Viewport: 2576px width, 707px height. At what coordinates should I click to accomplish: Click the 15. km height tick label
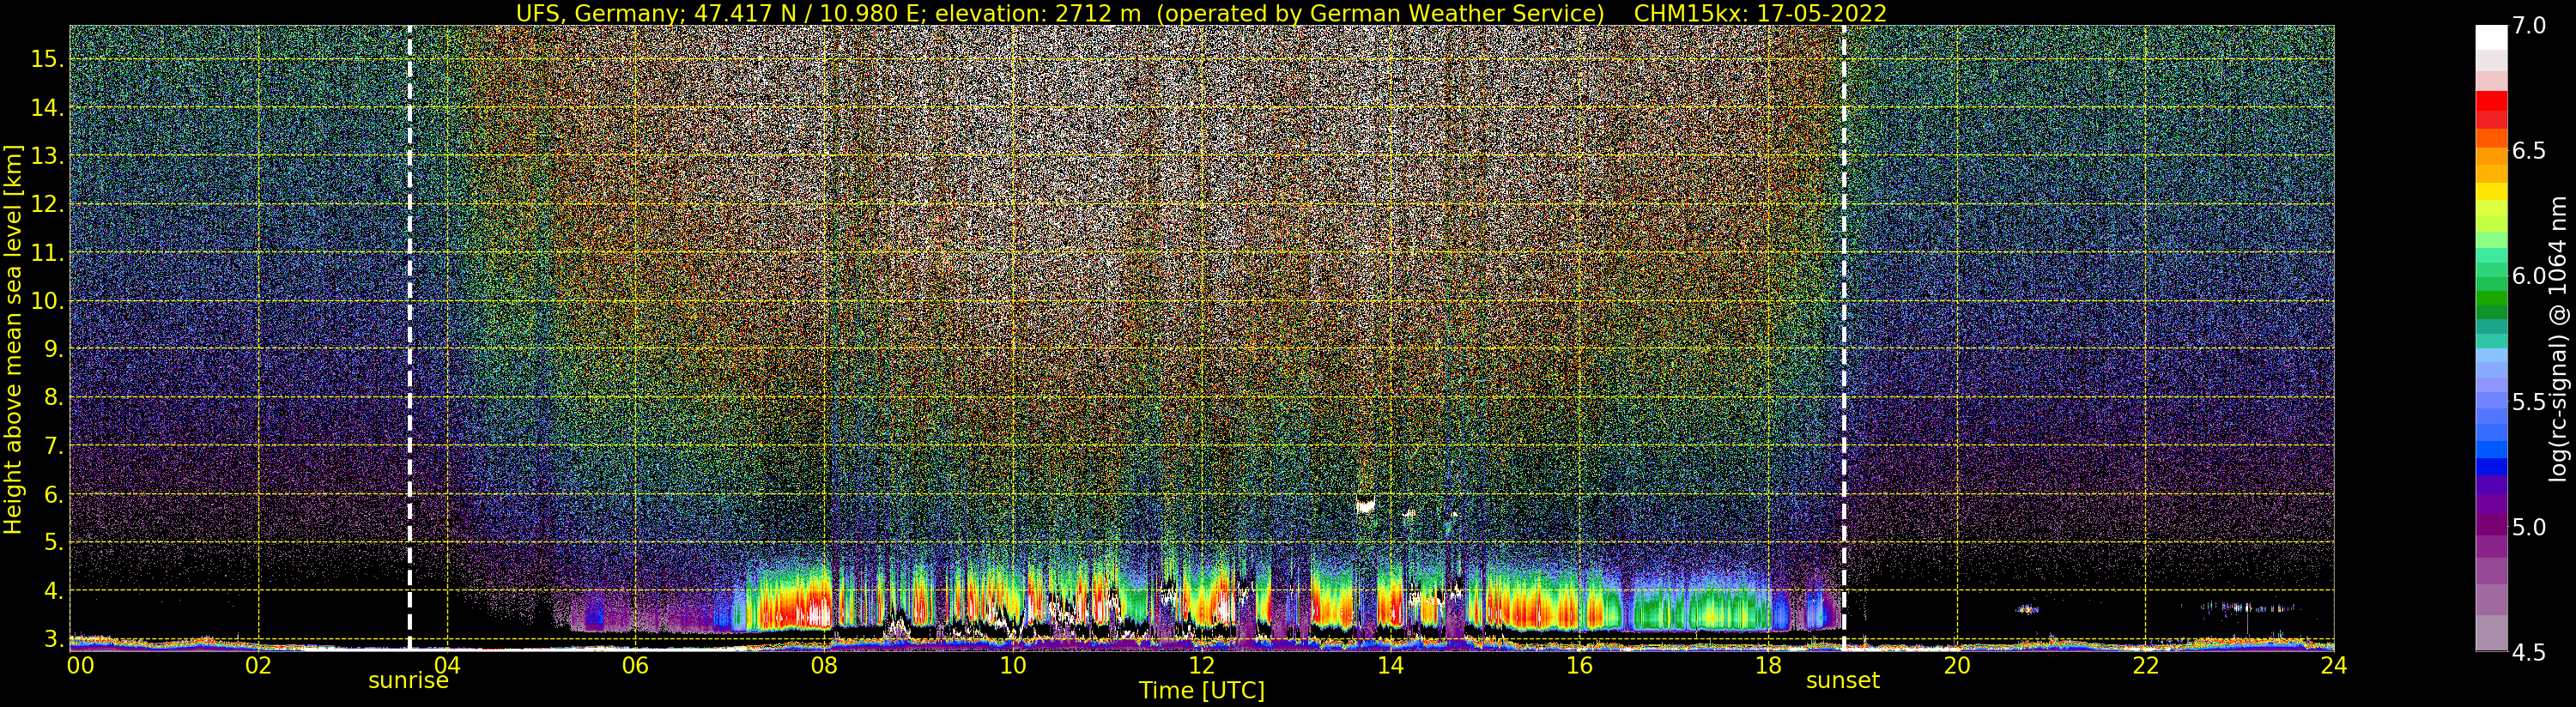[47, 59]
